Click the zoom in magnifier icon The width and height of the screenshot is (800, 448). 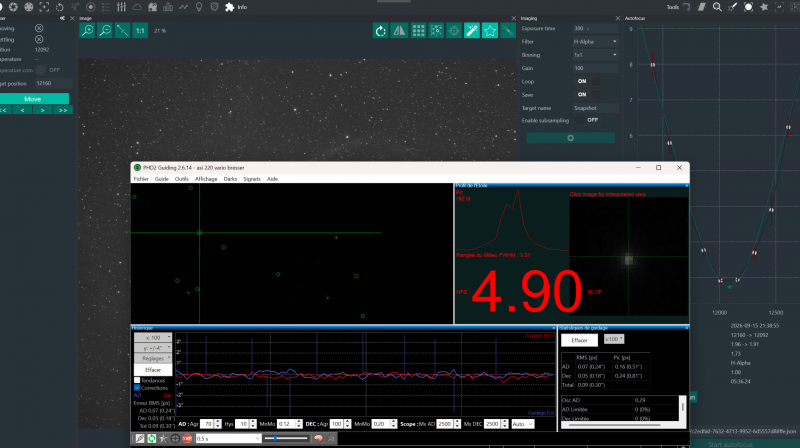[x=87, y=31]
